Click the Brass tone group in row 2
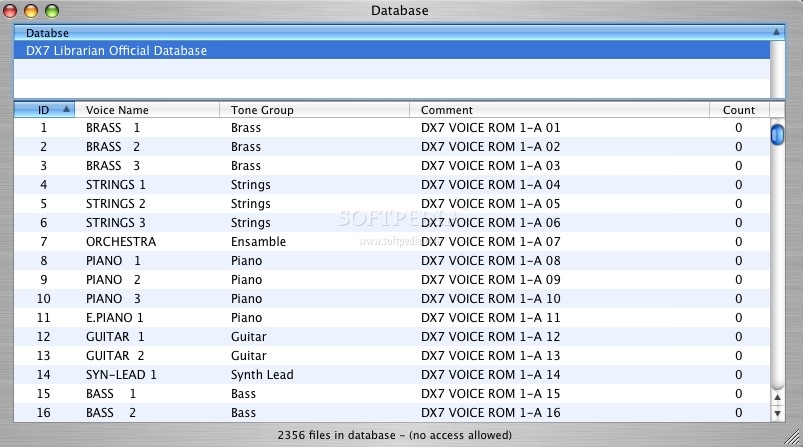Image resolution: width=803 pixels, height=447 pixels. coord(246,146)
